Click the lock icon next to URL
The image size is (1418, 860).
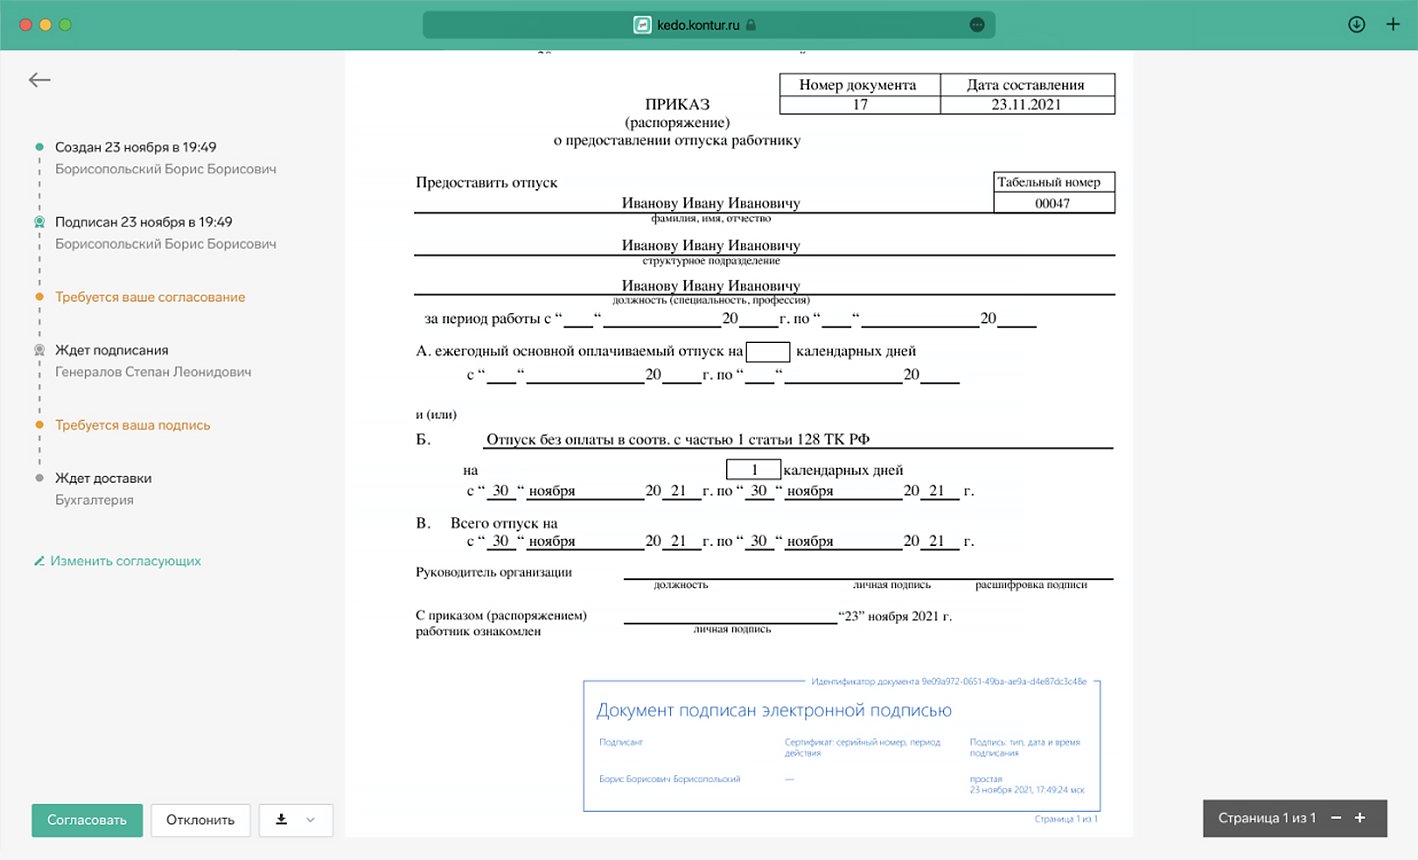coord(751,25)
